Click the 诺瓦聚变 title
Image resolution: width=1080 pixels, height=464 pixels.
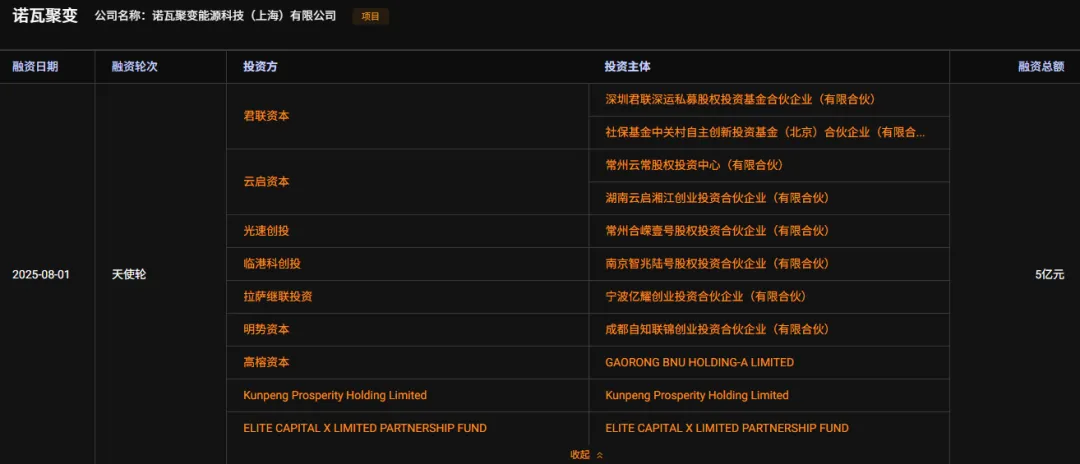pos(45,16)
